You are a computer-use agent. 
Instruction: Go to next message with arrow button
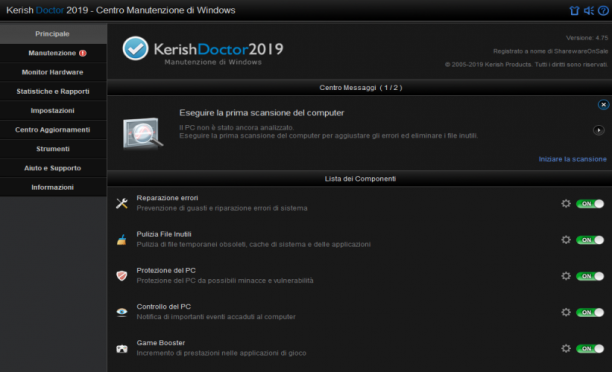(x=599, y=130)
